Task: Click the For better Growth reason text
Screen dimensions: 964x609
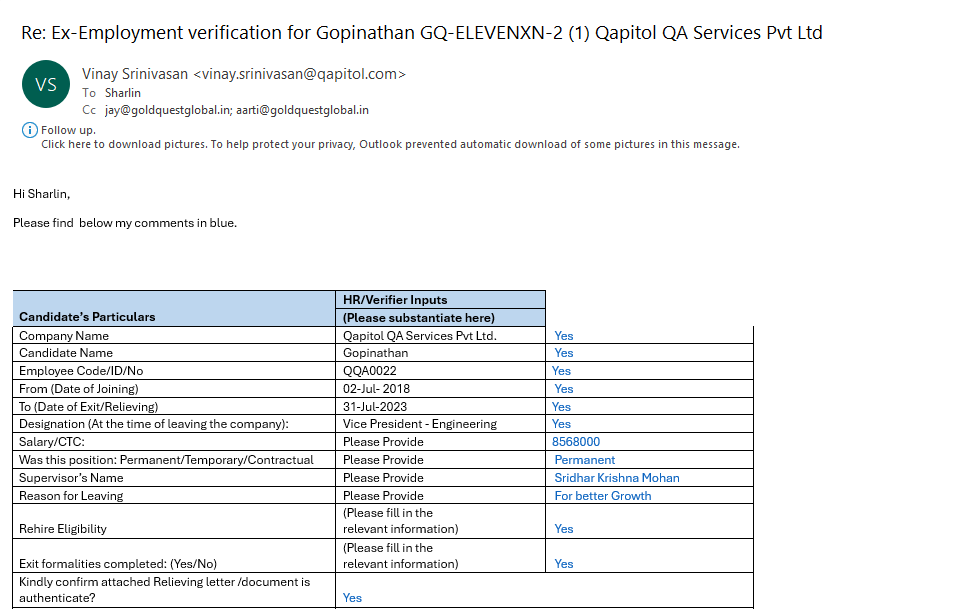Action: (602, 496)
